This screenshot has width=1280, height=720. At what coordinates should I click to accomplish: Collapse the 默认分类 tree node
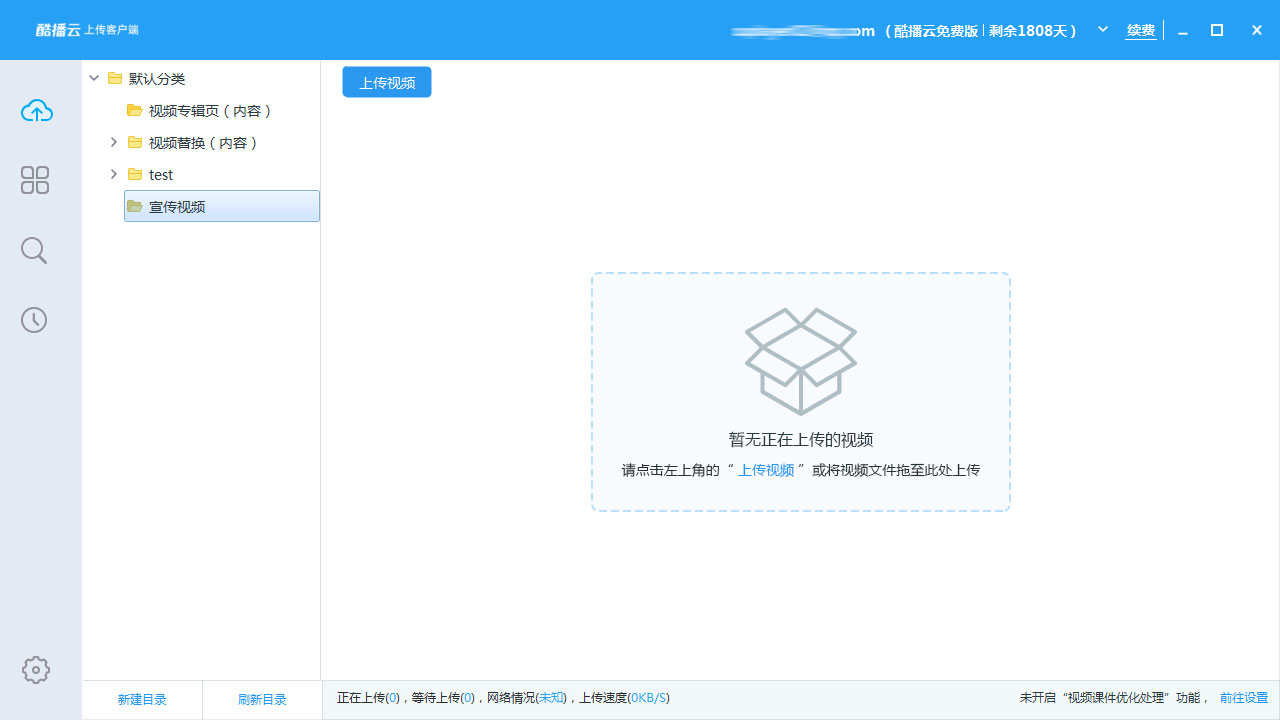[94, 79]
